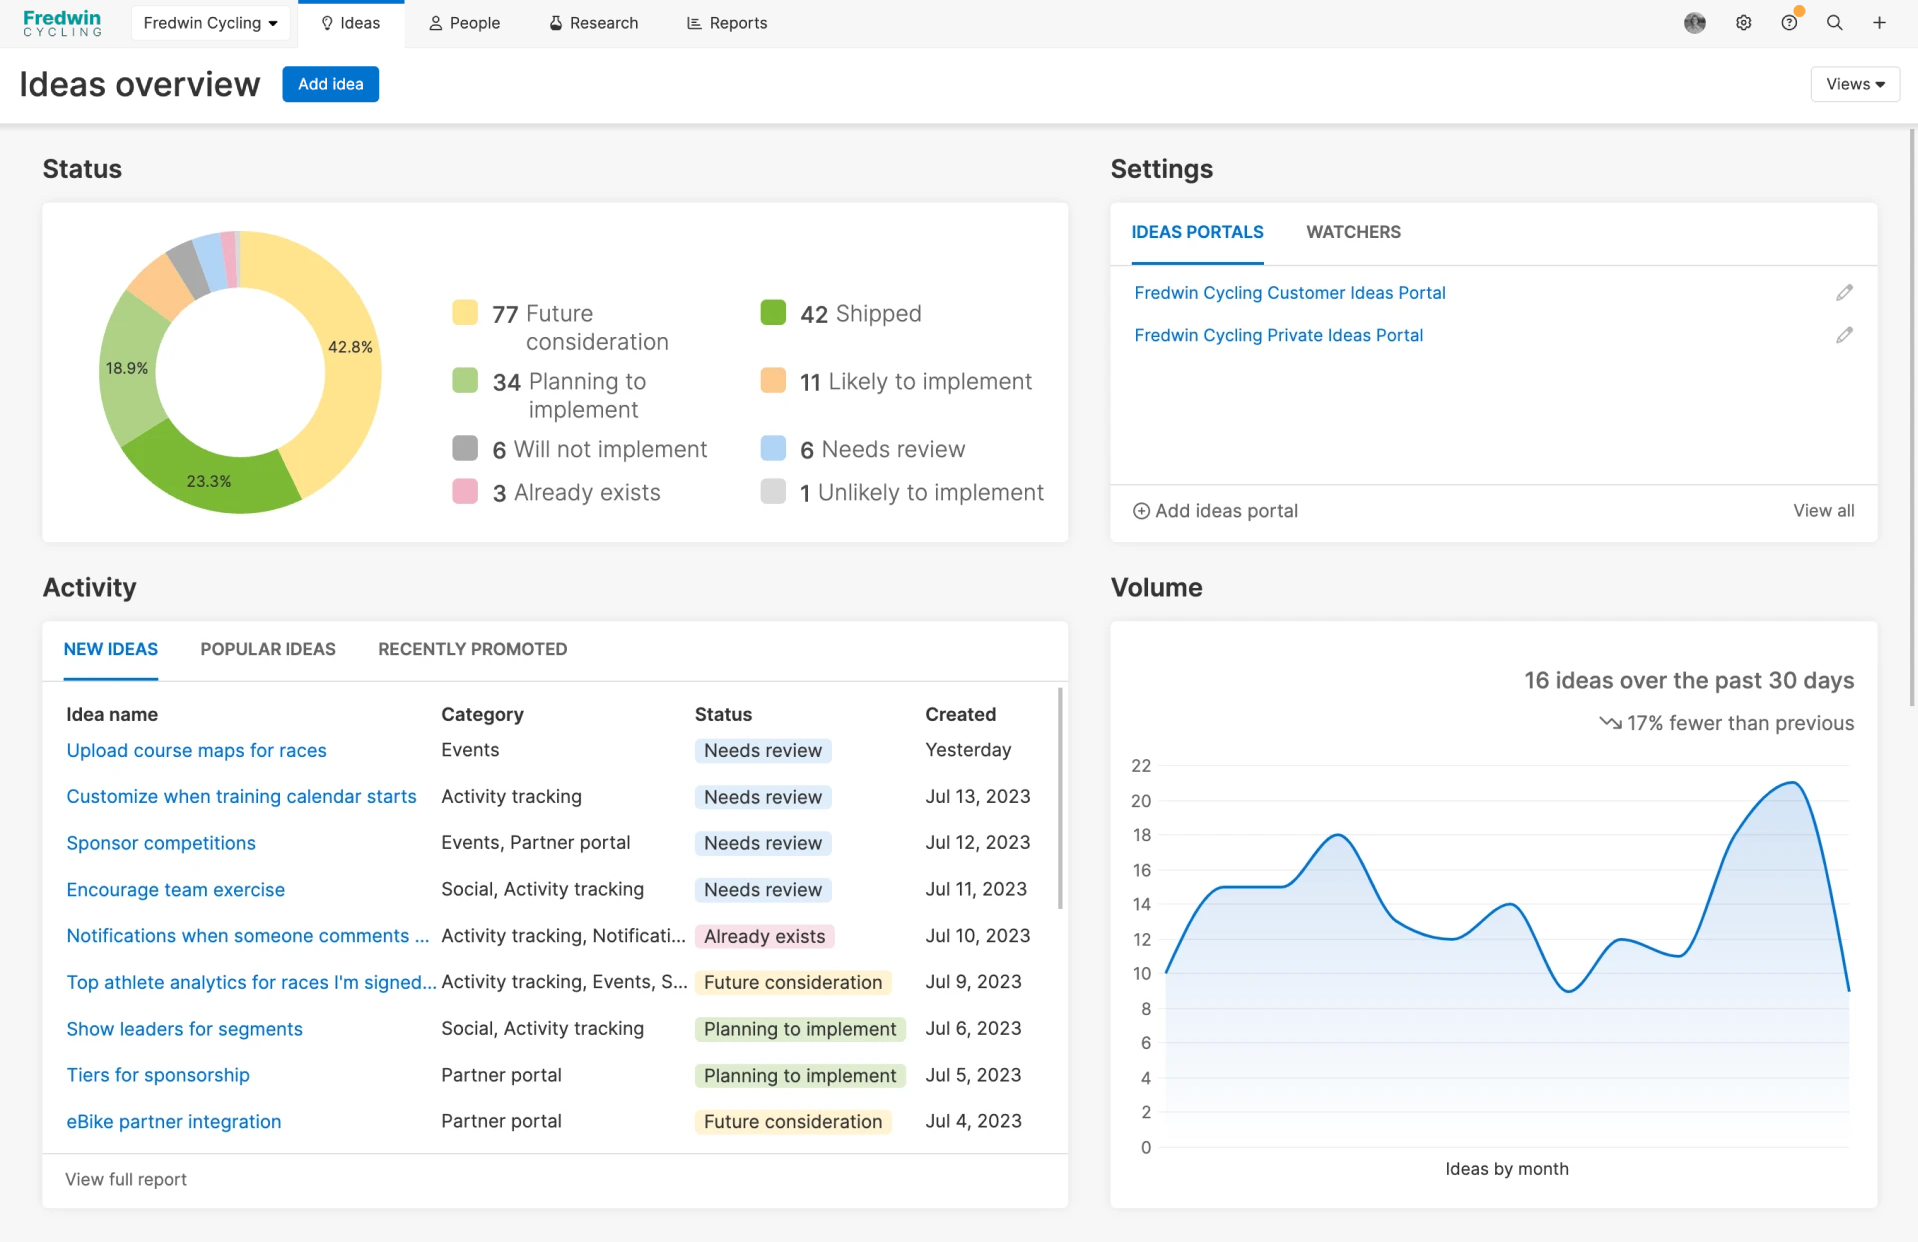
Task: Click Already exists status badge
Action: (764, 936)
